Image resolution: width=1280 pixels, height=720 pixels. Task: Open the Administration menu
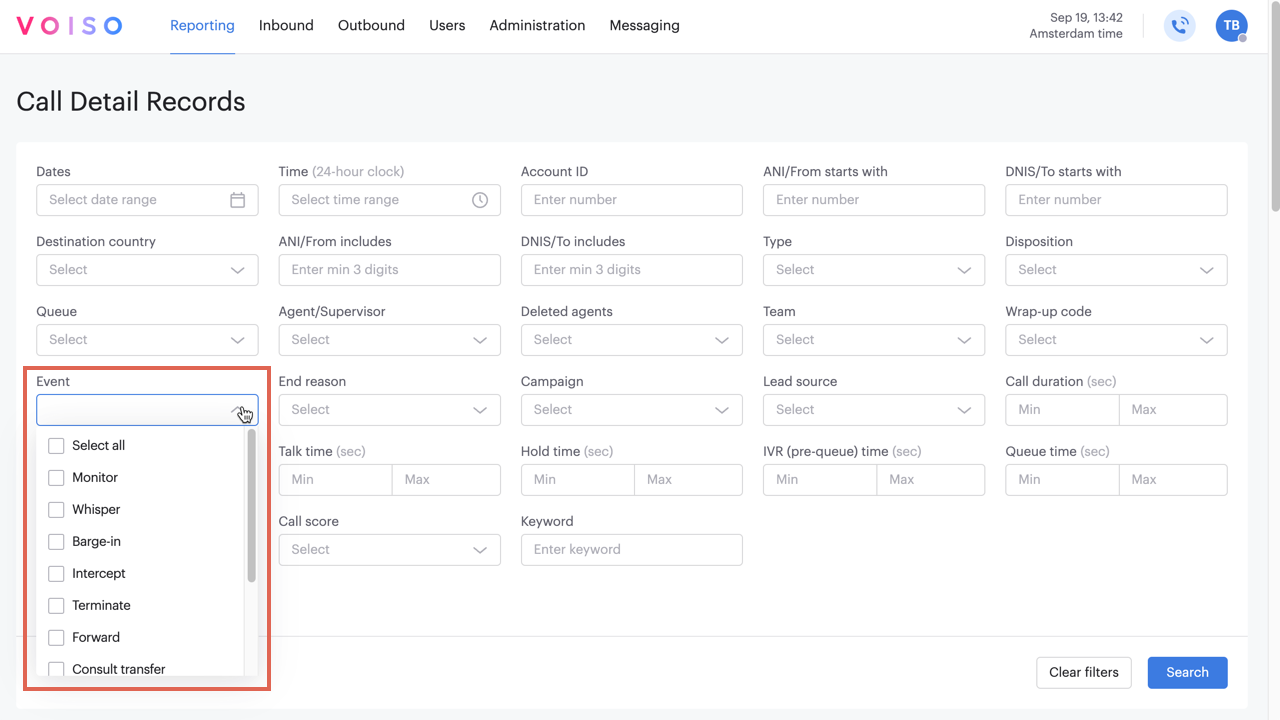[x=537, y=26]
